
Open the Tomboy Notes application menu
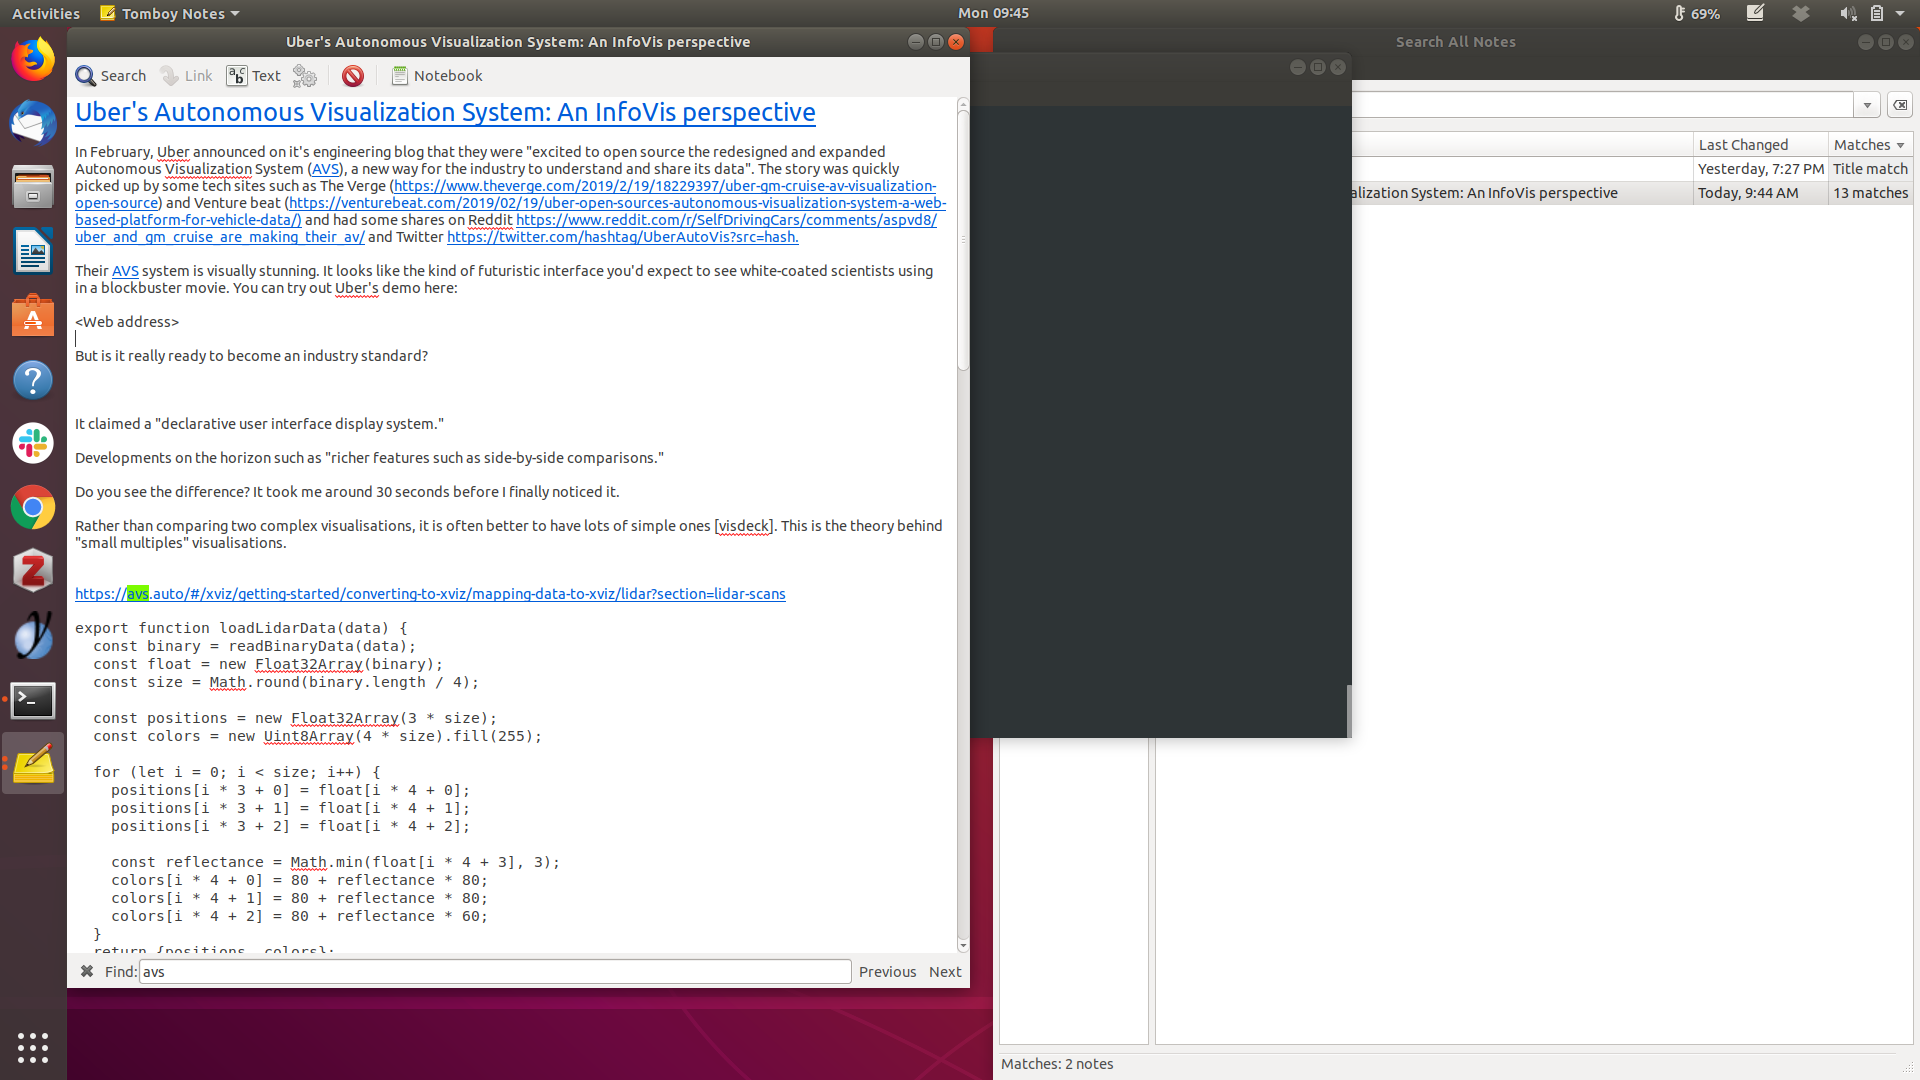click(x=170, y=13)
